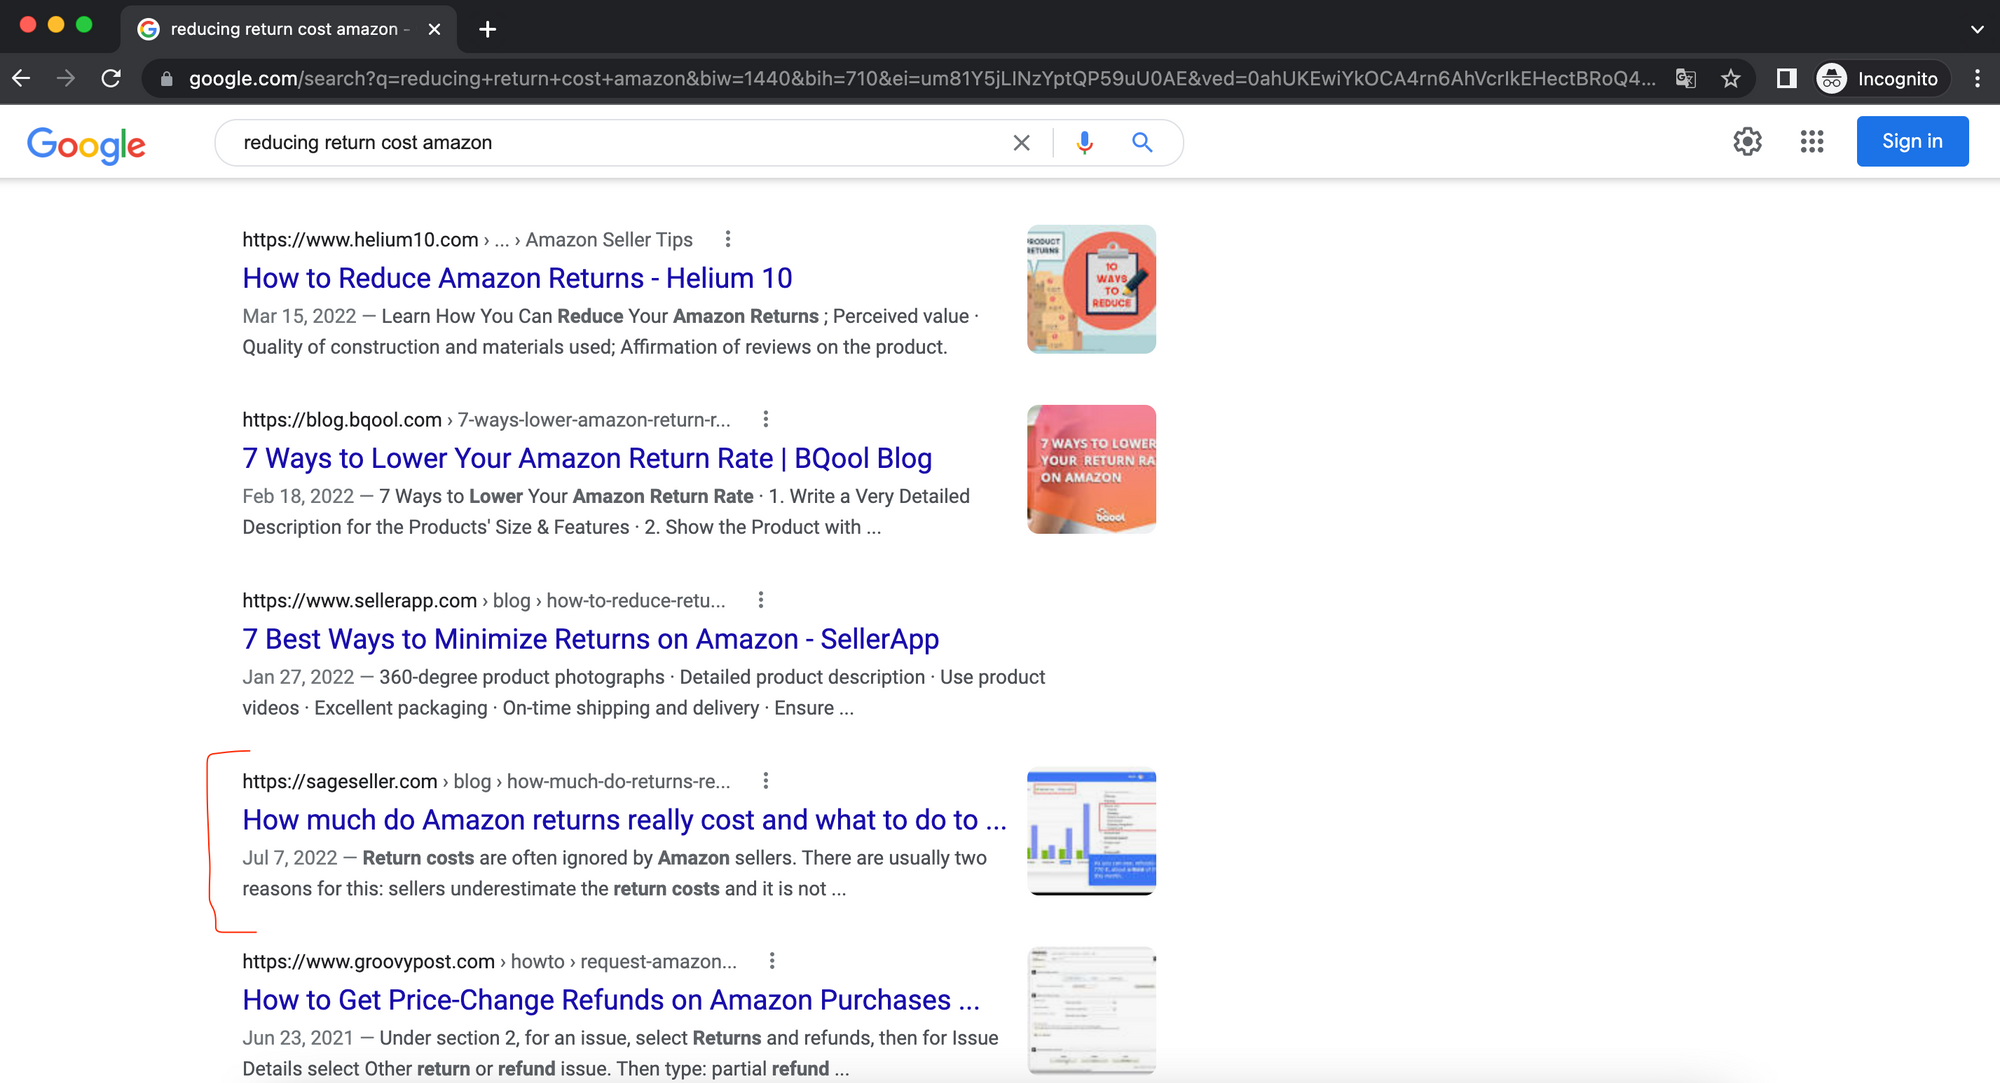This screenshot has height=1083, width=2000.
Task: Click the BQool result thumbnail image
Action: pos(1091,469)
